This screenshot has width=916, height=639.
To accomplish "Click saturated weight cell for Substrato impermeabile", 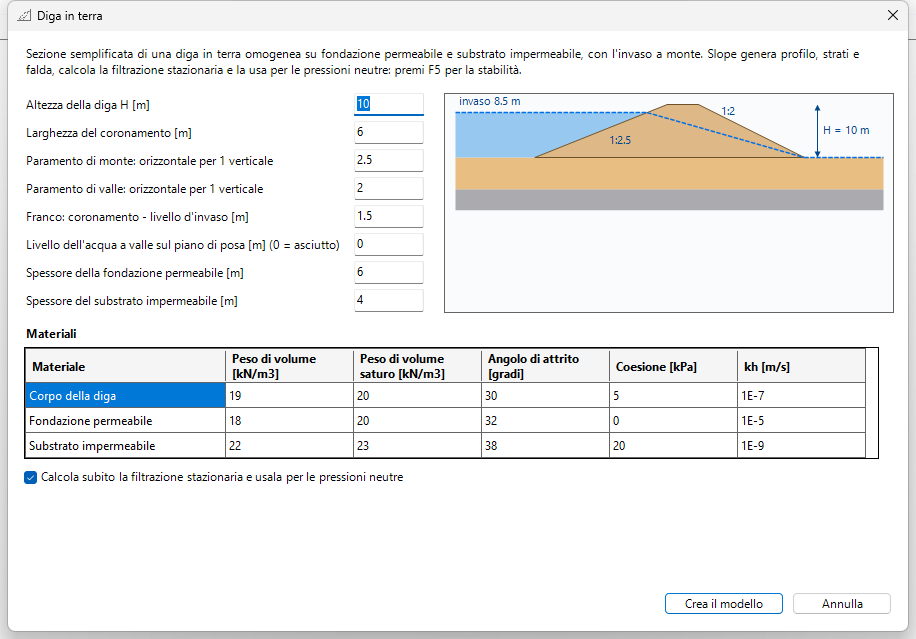I will [417, 446].
